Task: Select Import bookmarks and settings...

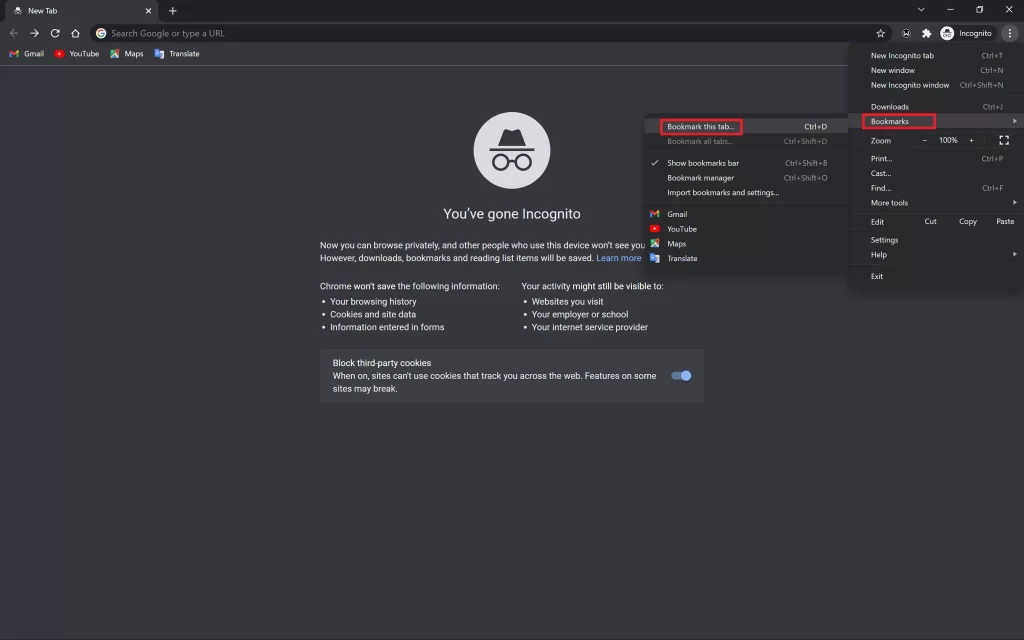Action: coord(746,193)
